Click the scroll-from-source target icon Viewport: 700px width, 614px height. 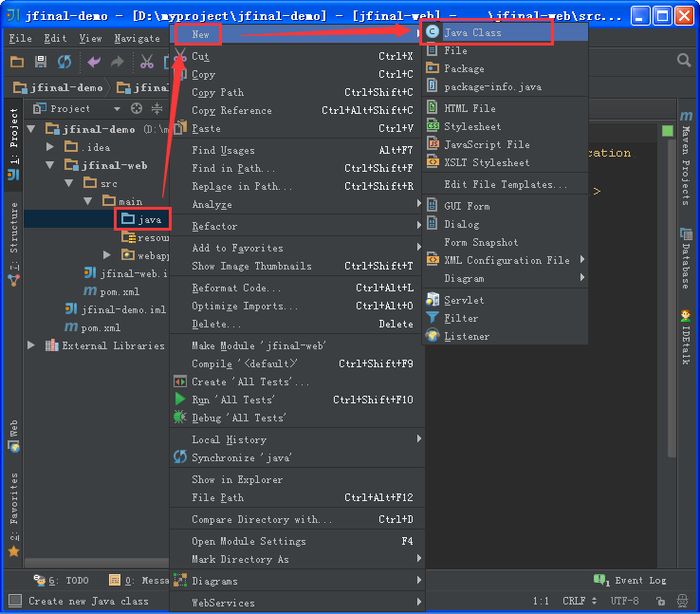[136, 109]
